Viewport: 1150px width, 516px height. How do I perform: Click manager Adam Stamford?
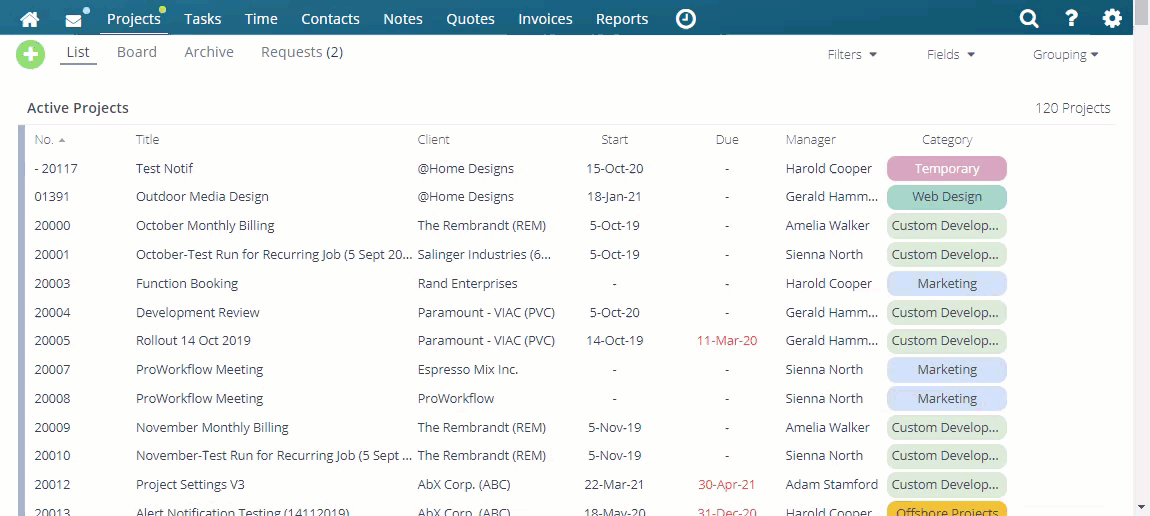[832, 484]
